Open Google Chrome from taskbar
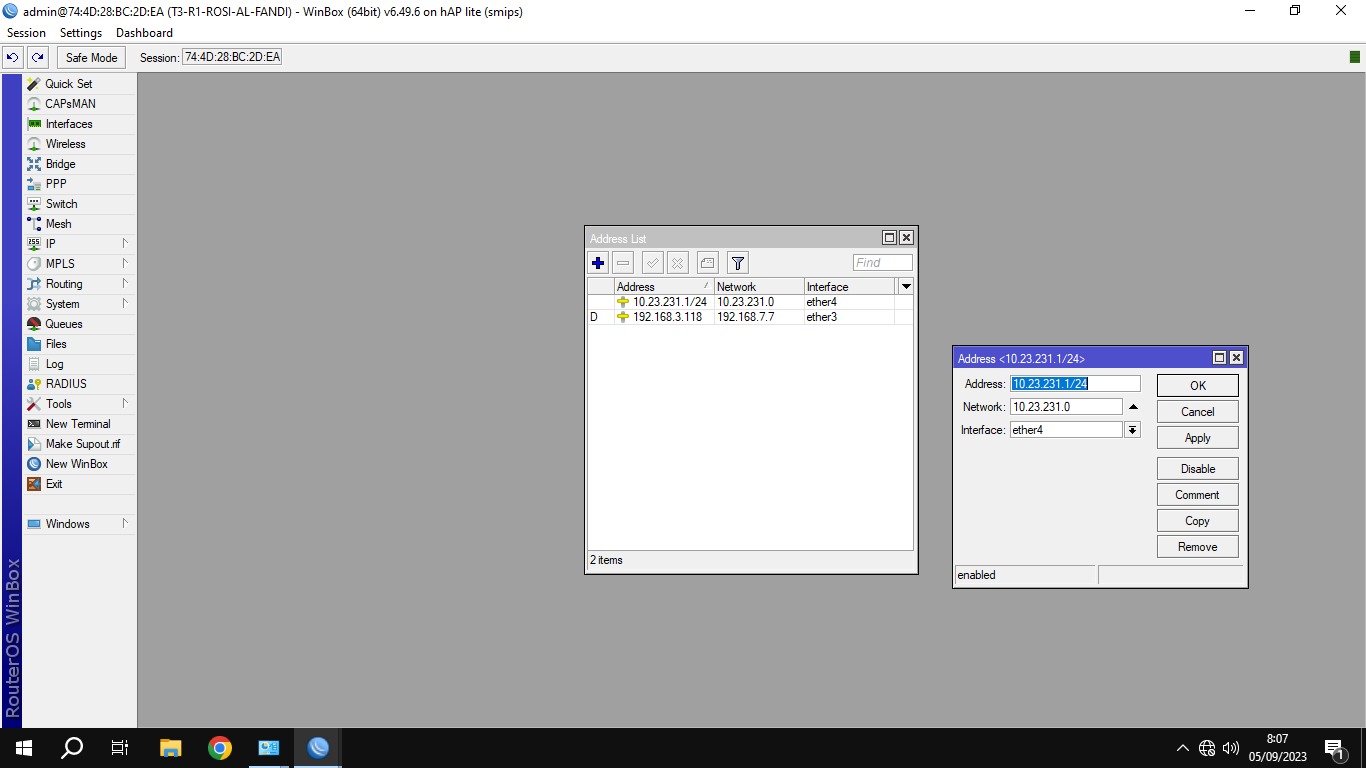The width and height of the screenshot is (1366, 768). (x=220, y=748)
